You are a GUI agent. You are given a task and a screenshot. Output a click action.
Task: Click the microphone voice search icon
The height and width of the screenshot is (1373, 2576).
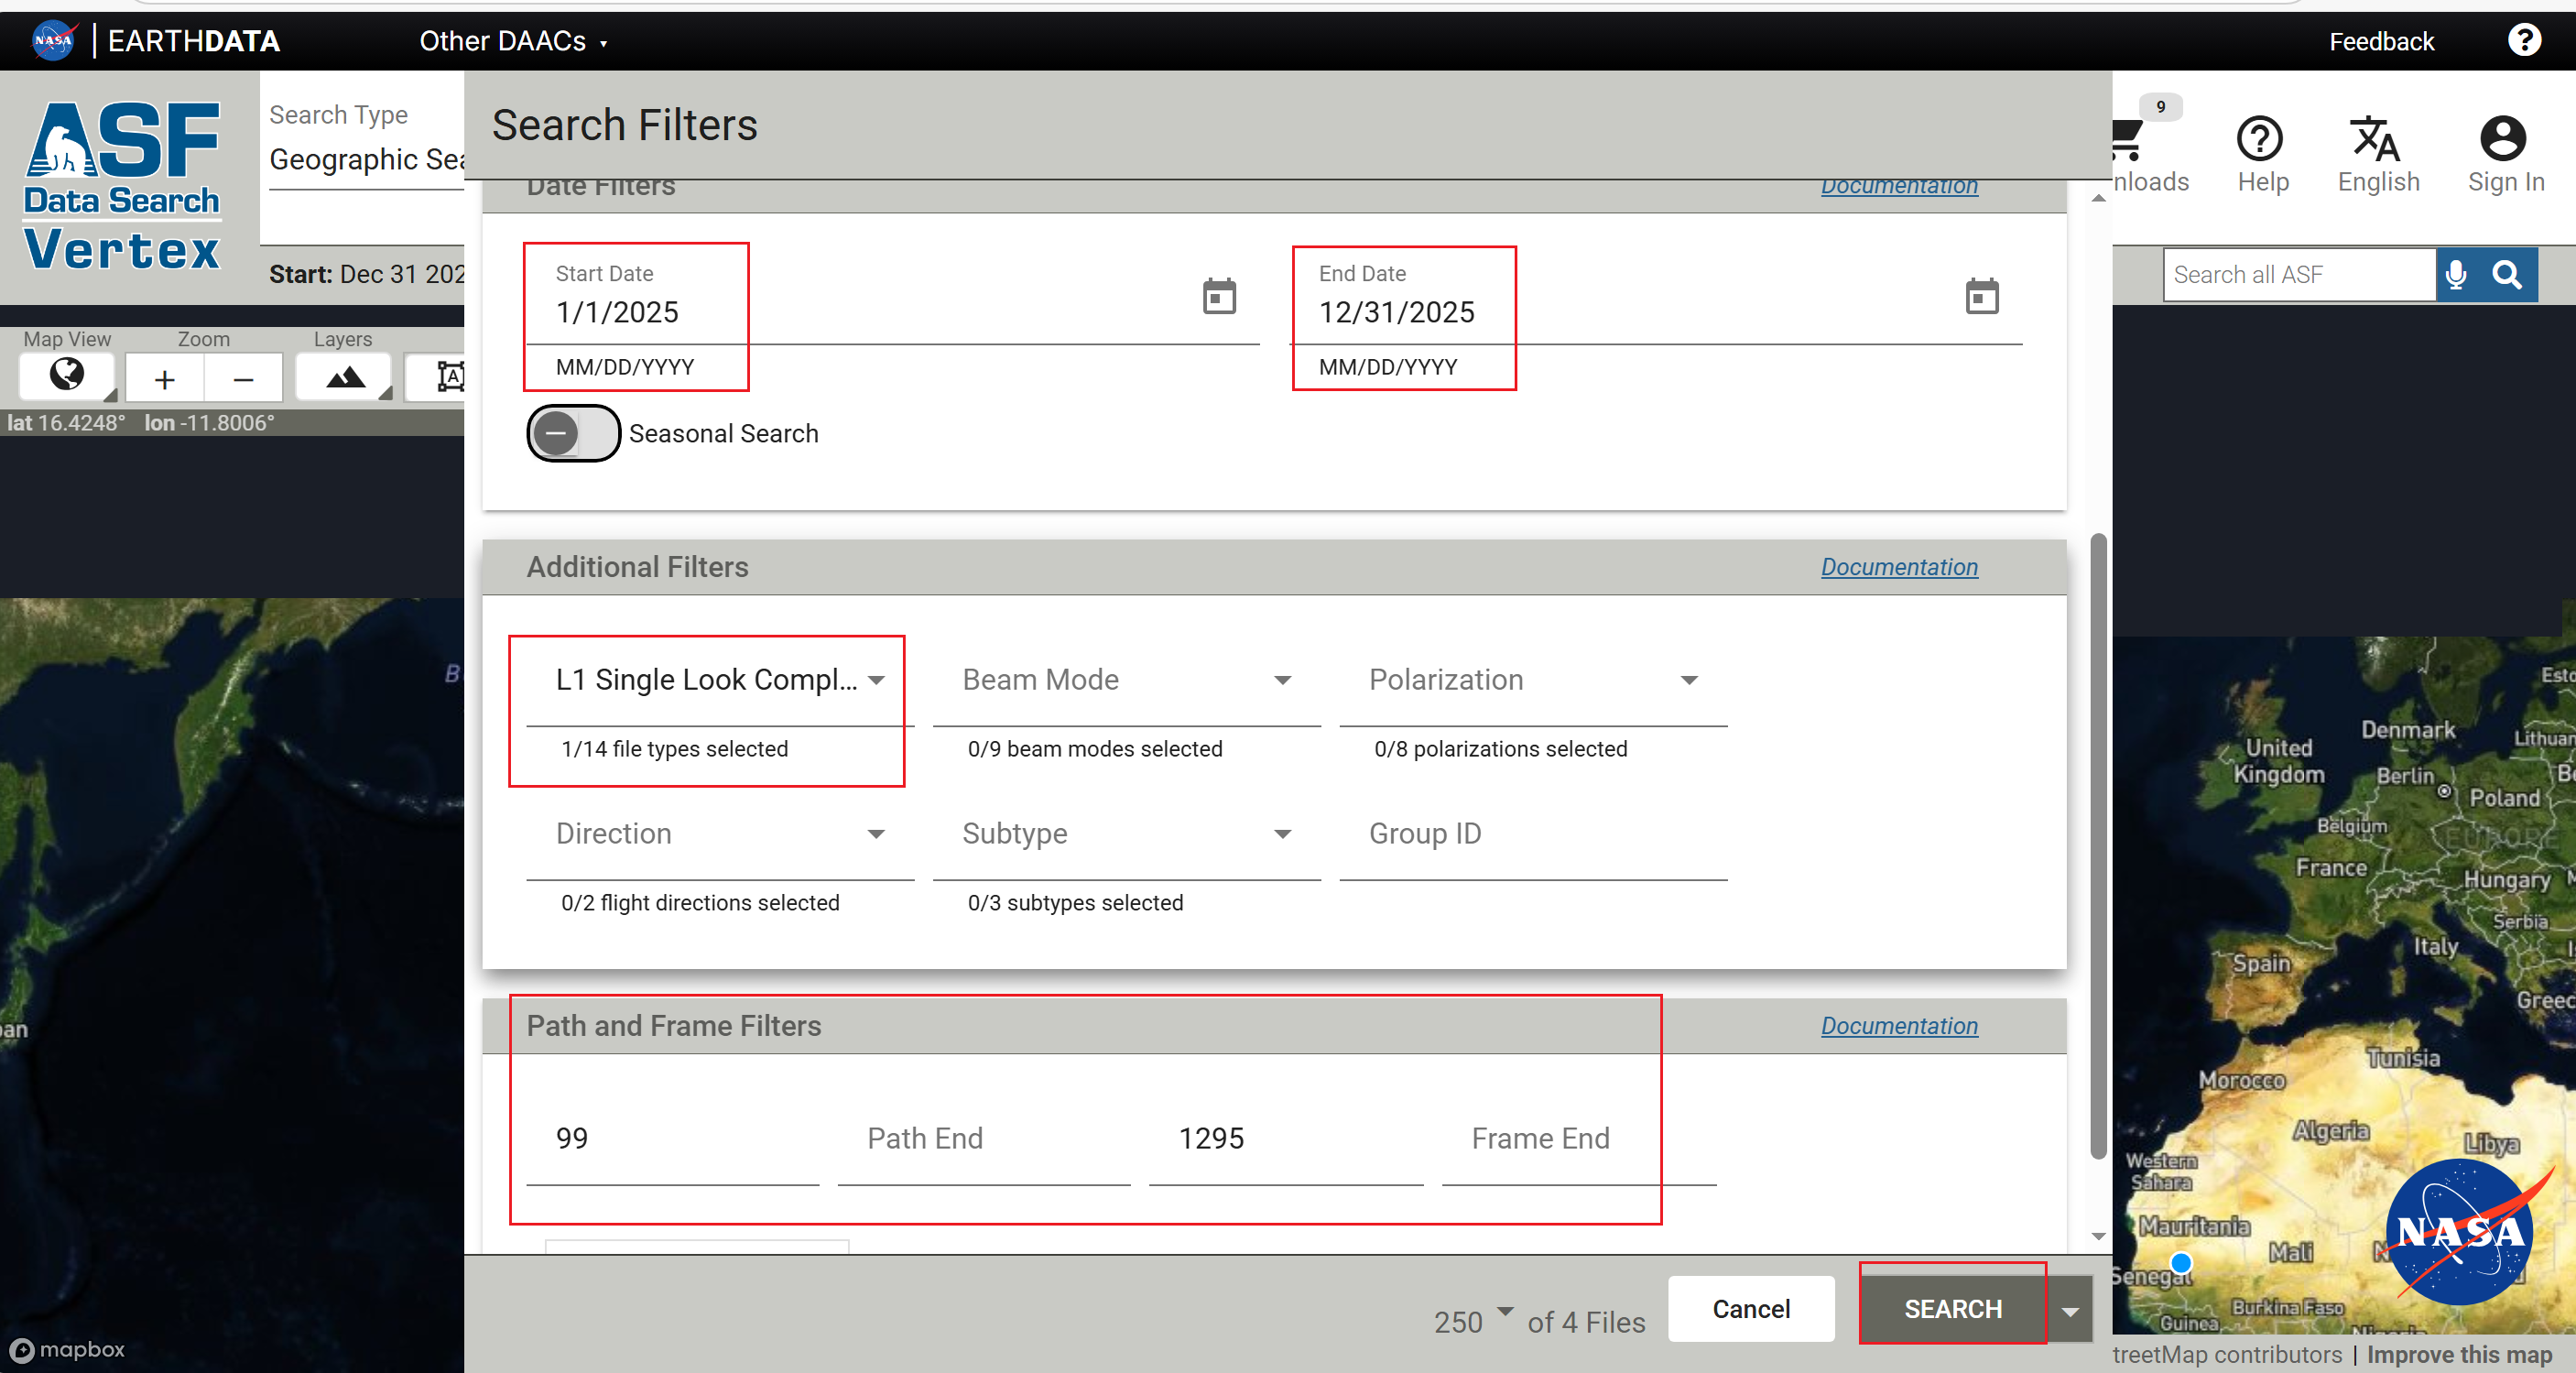tap(2456, 275)
